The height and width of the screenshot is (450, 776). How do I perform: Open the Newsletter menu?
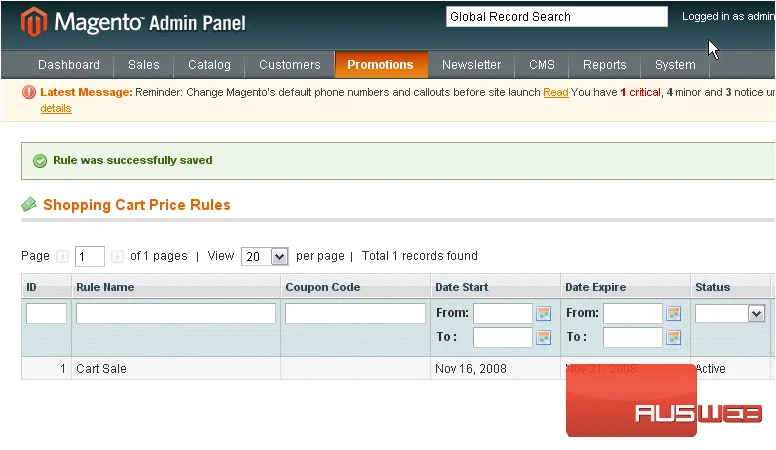click(471, 65)
